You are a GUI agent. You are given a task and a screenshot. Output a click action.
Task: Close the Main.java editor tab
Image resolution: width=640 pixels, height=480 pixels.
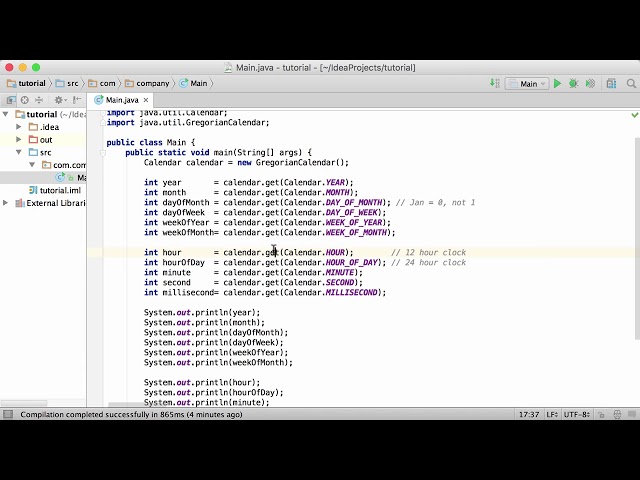pyautogui.click(x=146, y=100)
